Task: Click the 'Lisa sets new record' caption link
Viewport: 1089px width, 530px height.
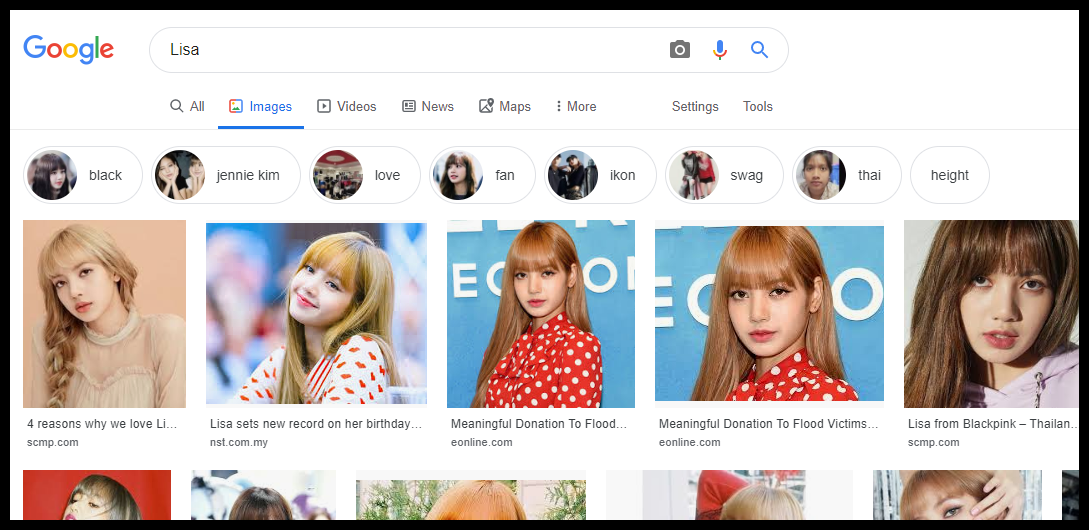Action: pyautogui.click(x=315, y=424)
